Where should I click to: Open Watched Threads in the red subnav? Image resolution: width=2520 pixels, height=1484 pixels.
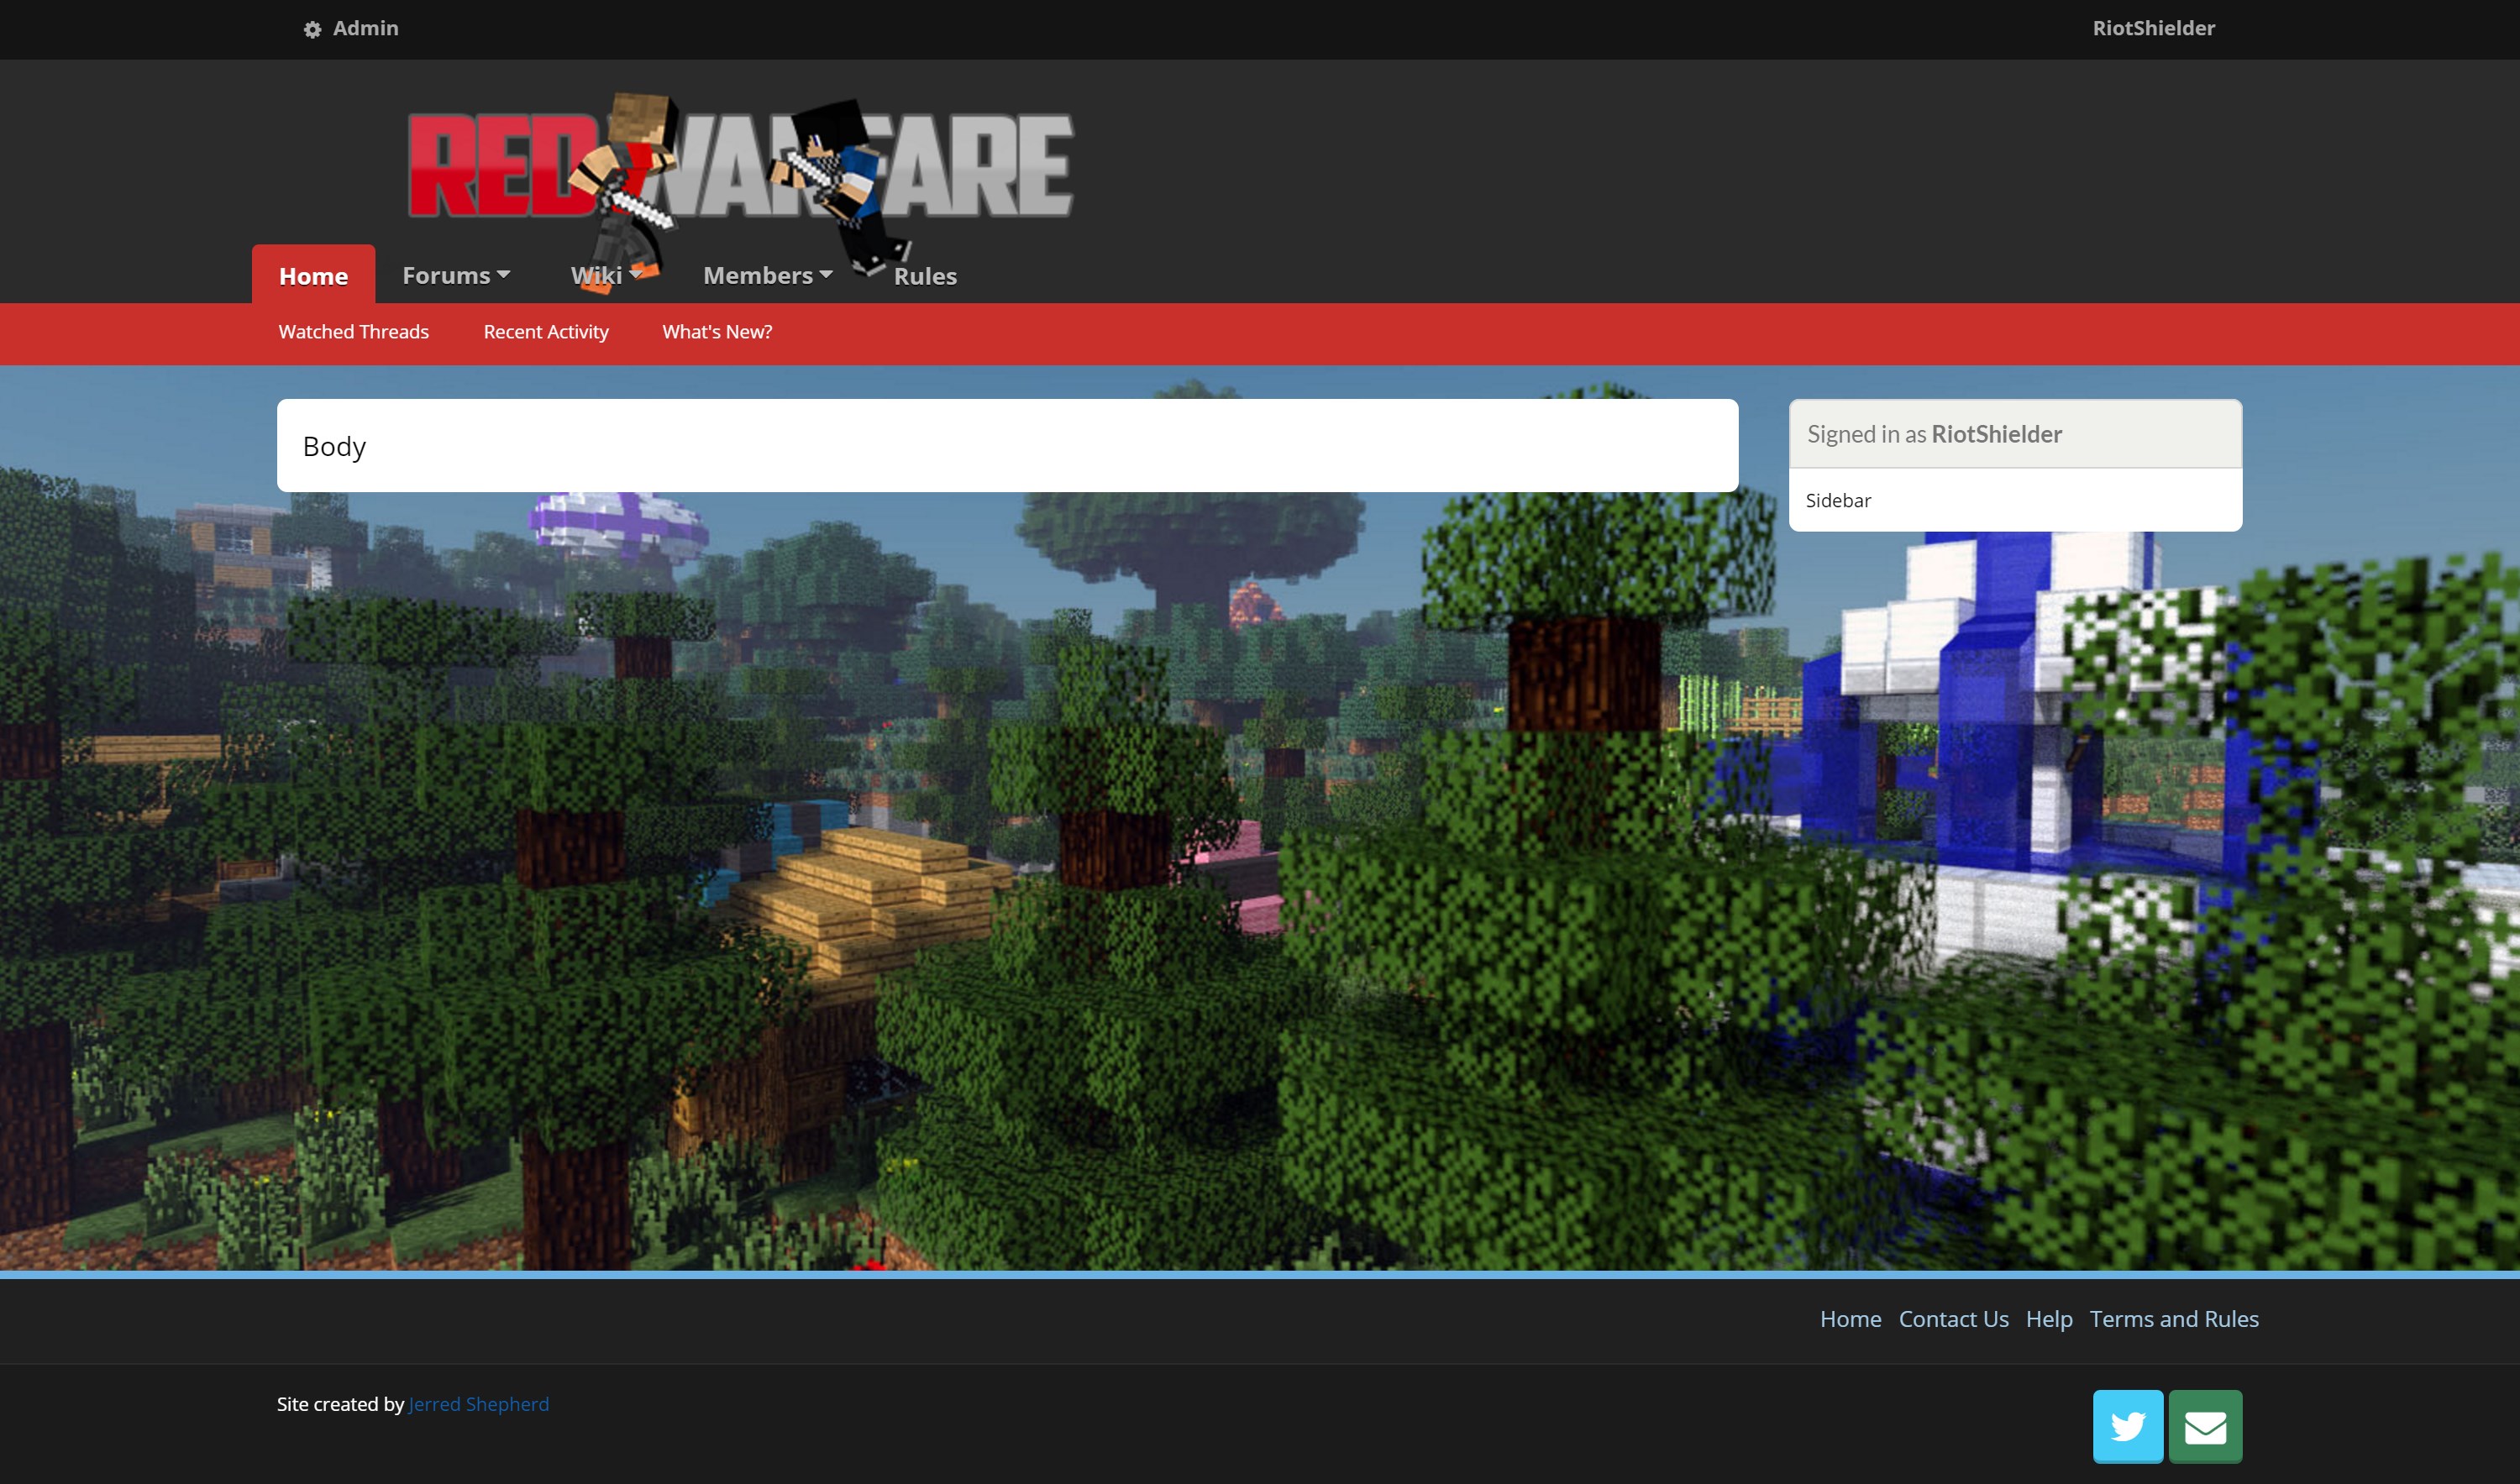[x=353, y=332]
